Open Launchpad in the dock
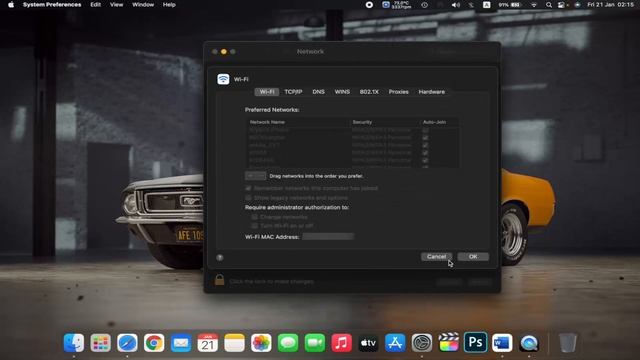This screenshot has height=360, width=640. point(100,343)
